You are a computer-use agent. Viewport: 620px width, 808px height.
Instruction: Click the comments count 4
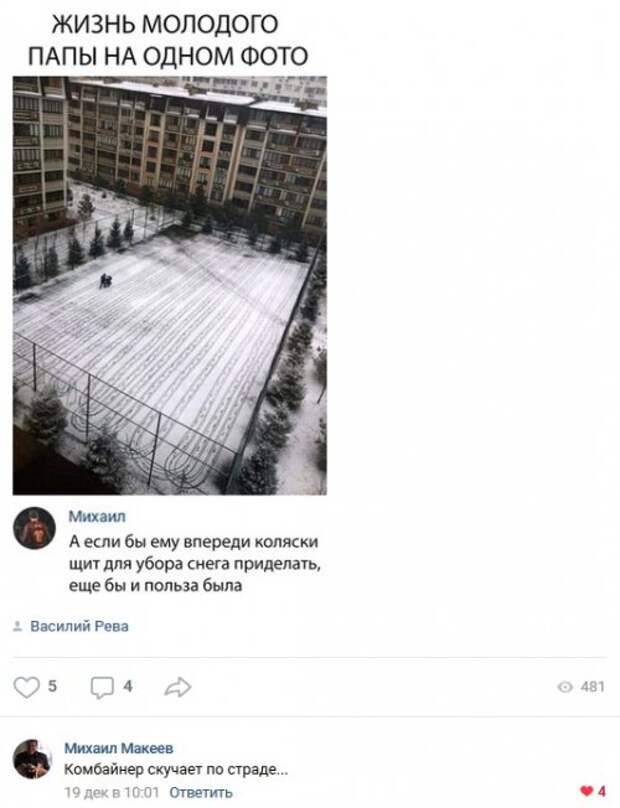pyautogui.click(x=128, y=686)
